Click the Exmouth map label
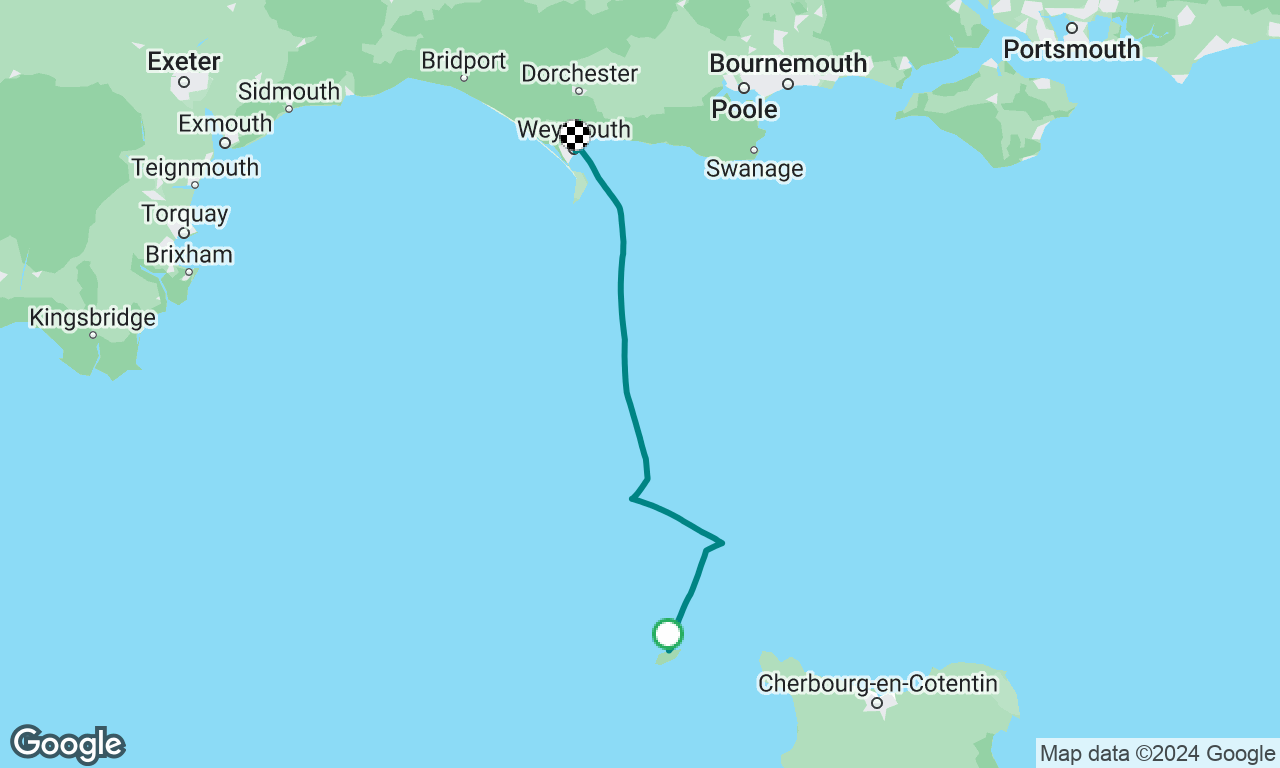The width and height of the screenshot is (1280, 768). coord(225,124)
